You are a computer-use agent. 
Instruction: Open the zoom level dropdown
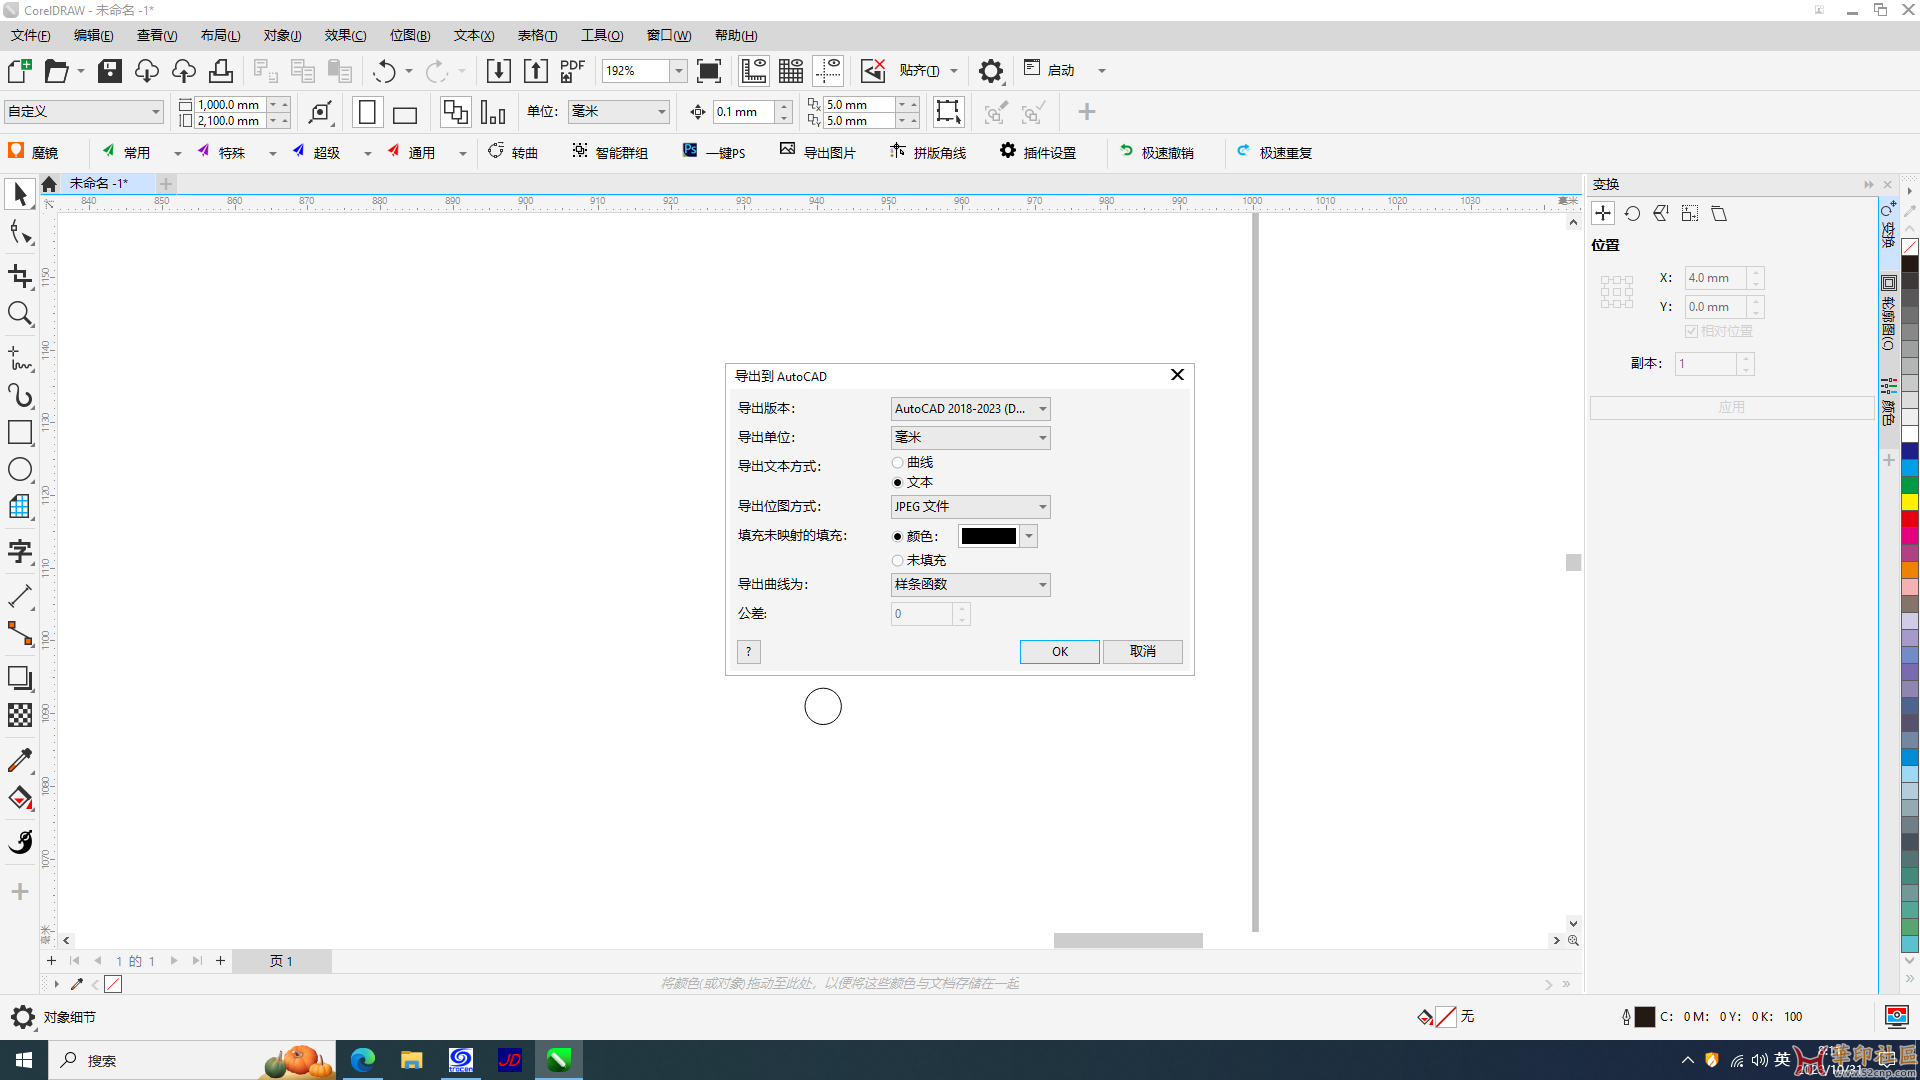(x=679, y=71)
